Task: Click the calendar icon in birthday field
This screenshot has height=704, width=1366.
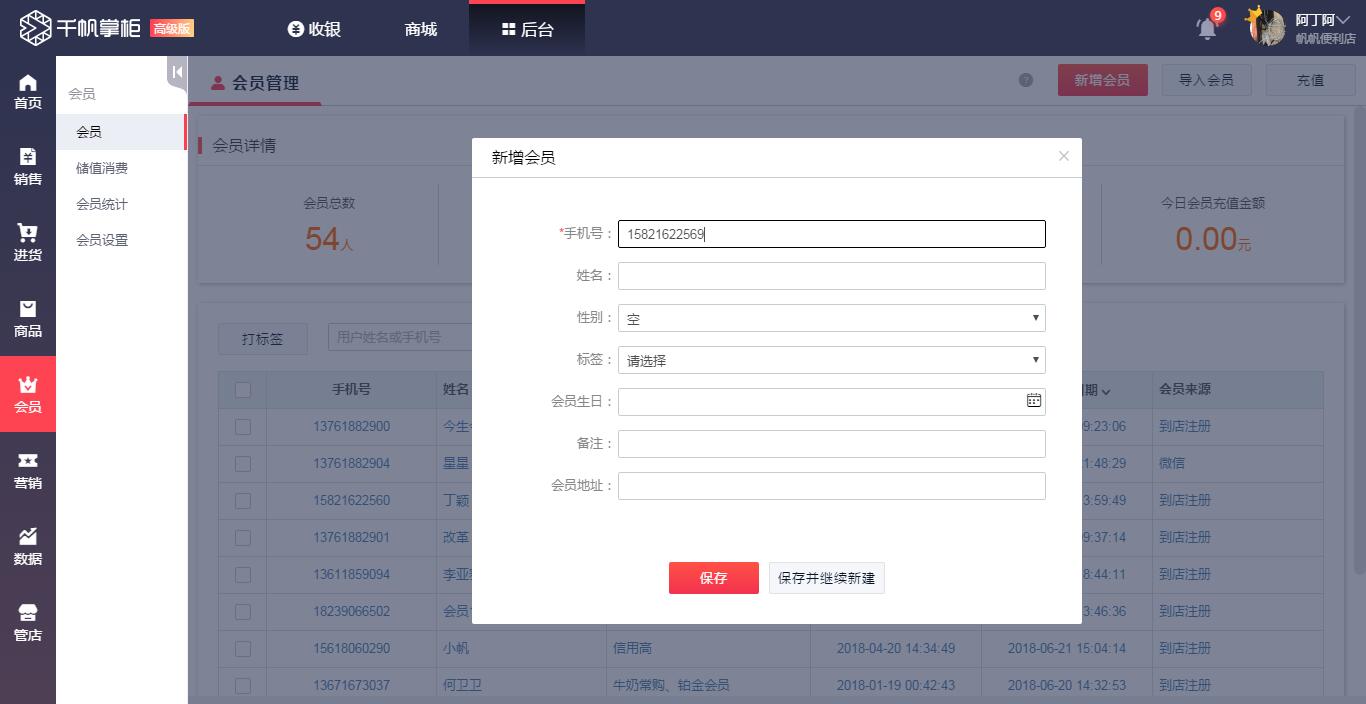Action: 1034,401
